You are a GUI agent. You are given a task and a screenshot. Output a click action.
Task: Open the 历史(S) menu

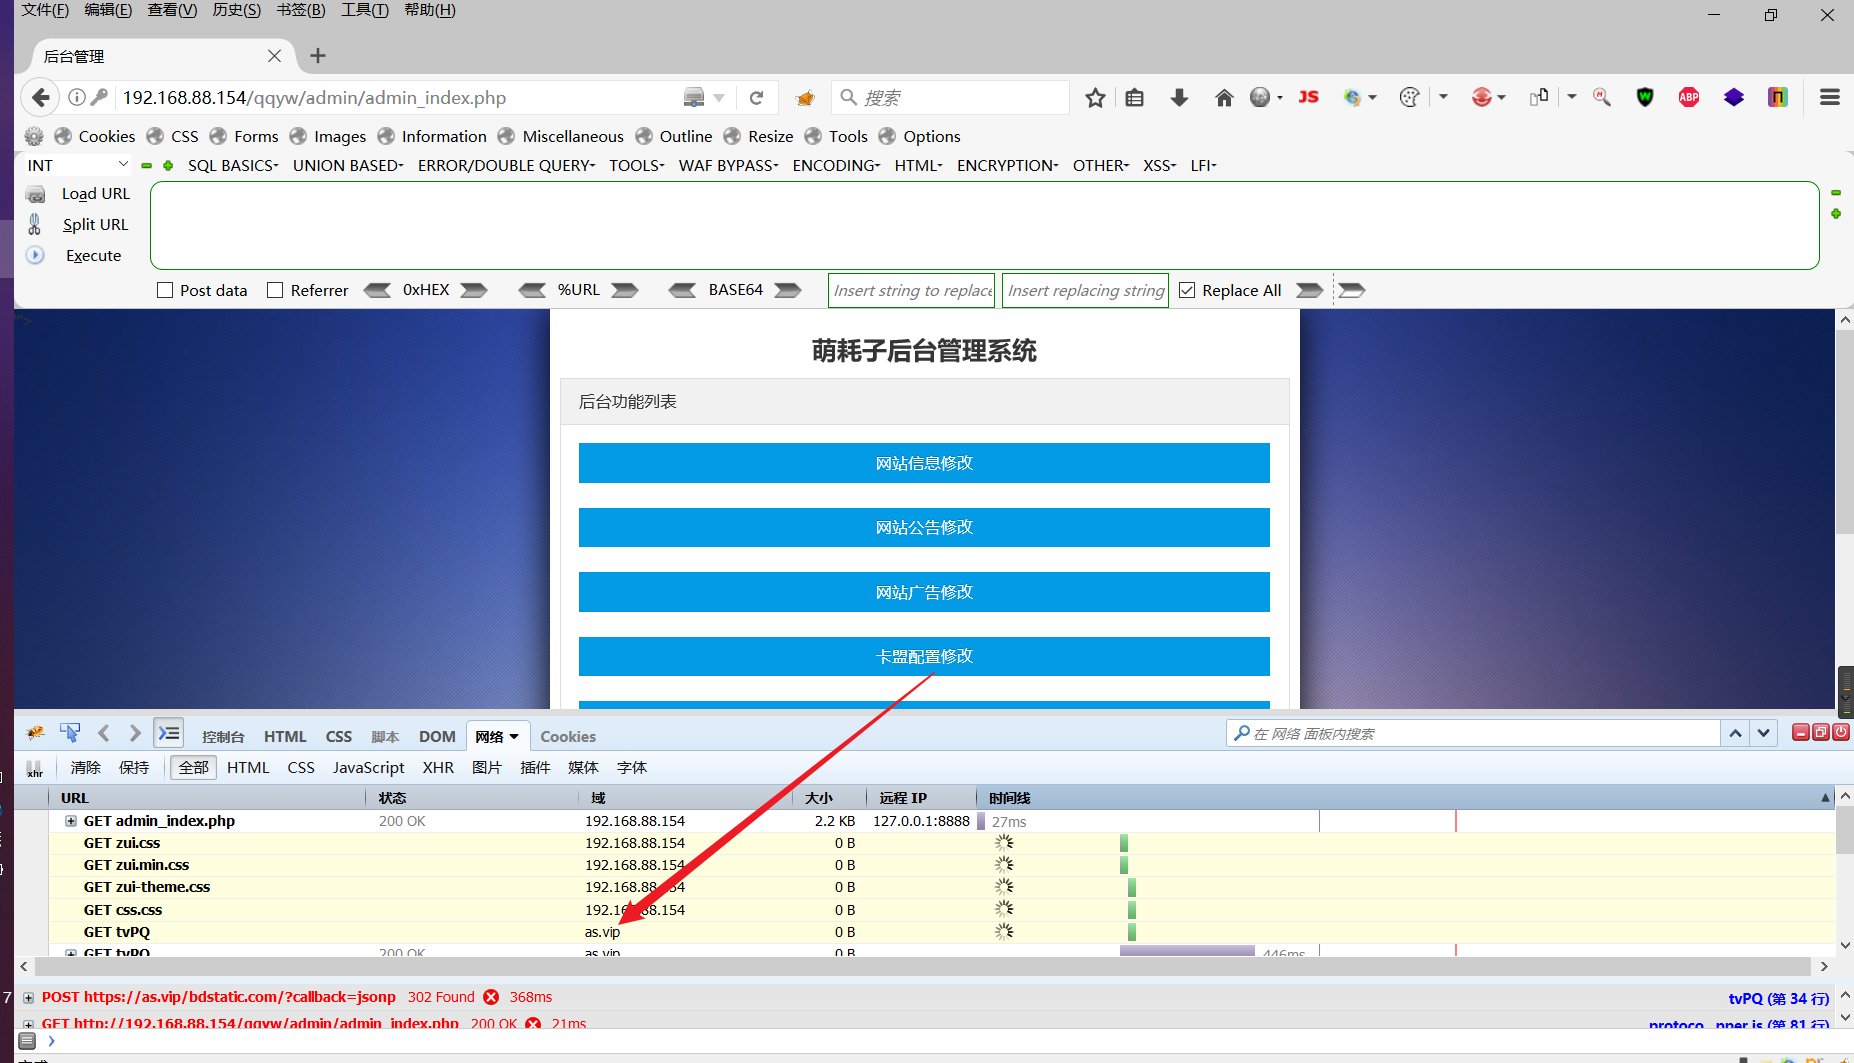pyautogui.click(x=236, y=10)
